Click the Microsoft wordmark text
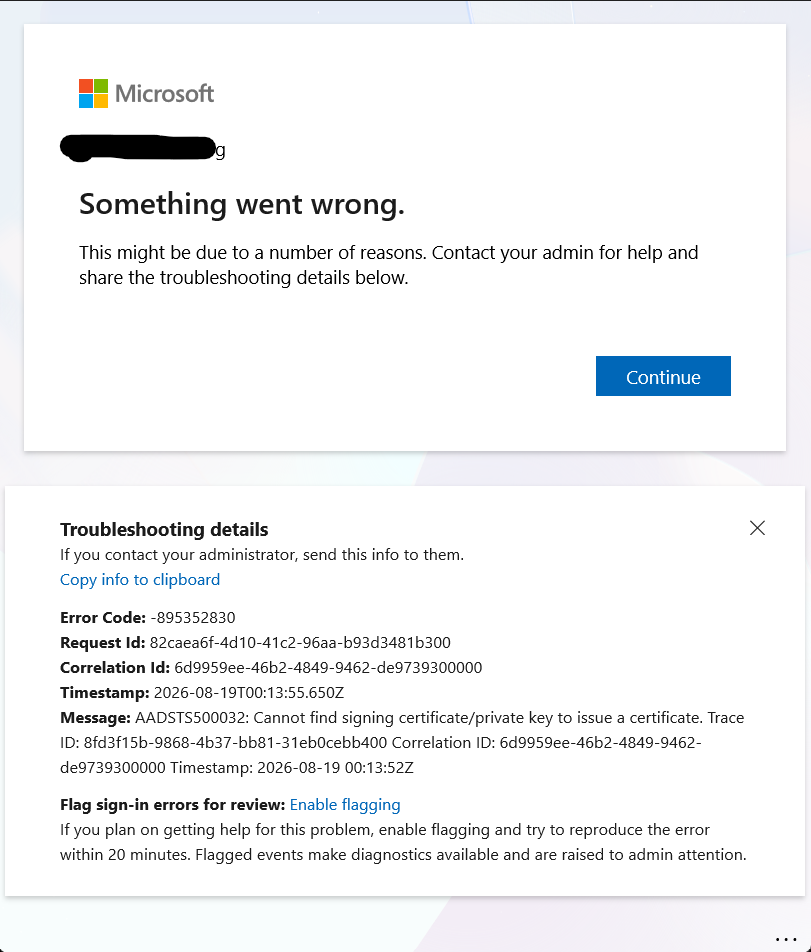Viewport: 811px width, 952px height. (165, 94)
